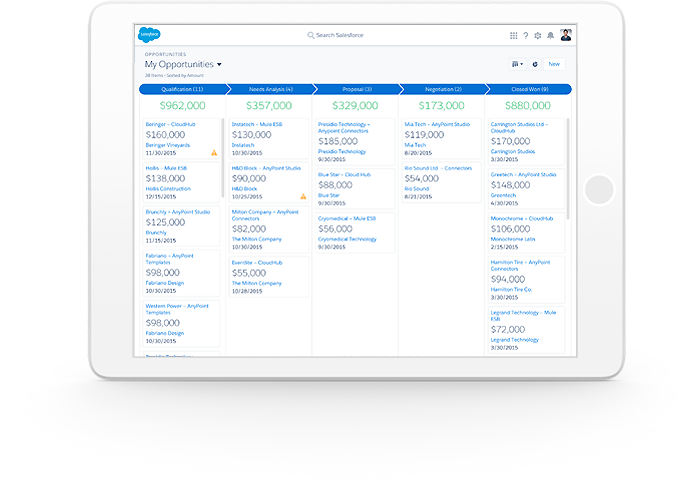The width and height of the screenshot is (699, 494).
Task: Open the notifications bell
Action: (x=551, y=35)
